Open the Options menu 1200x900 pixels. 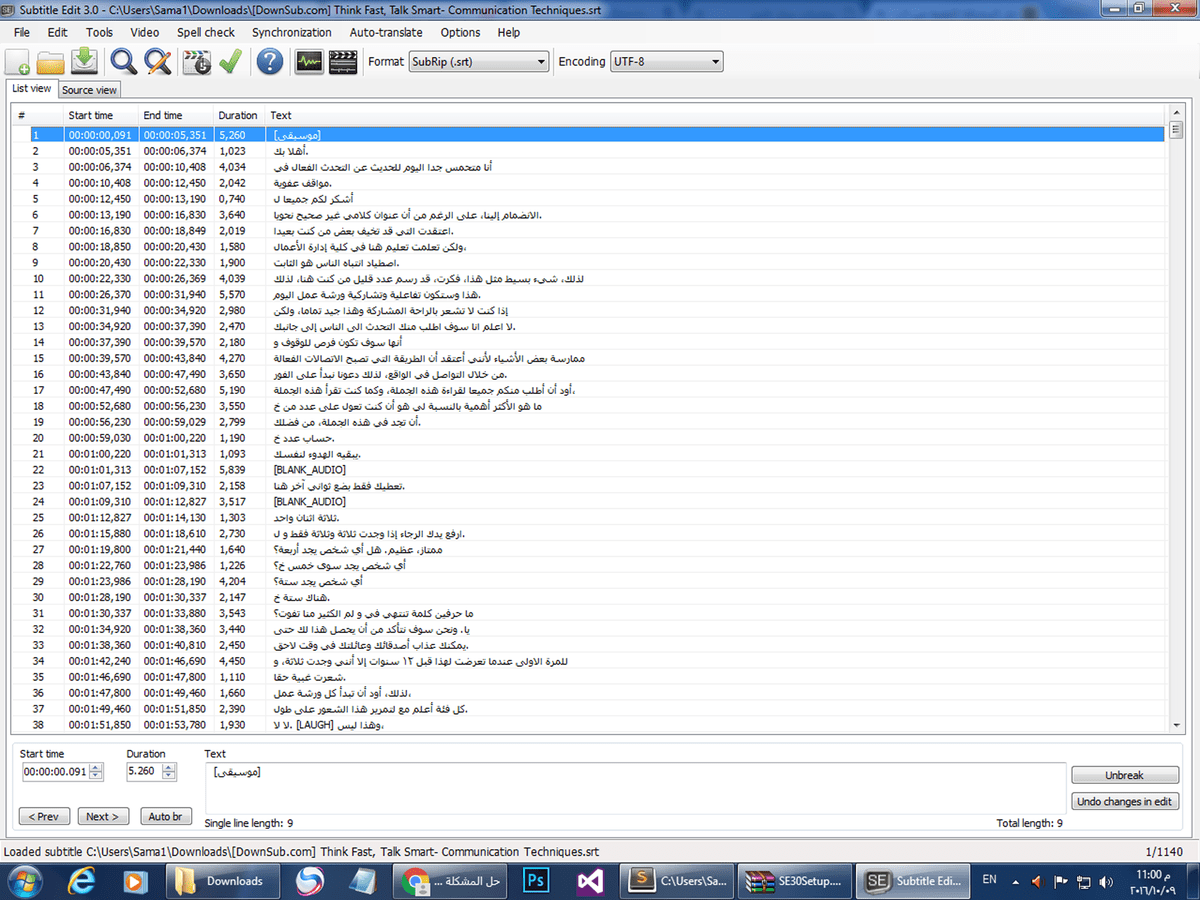pos(460,32)
